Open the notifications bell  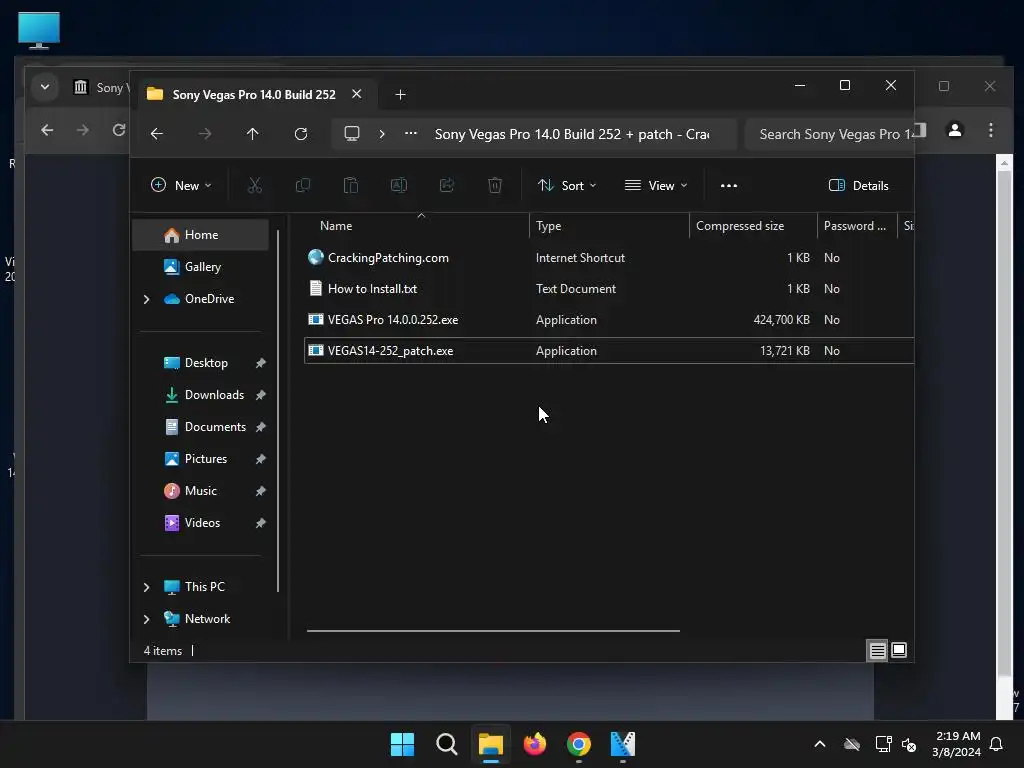[x=996, y=744]
